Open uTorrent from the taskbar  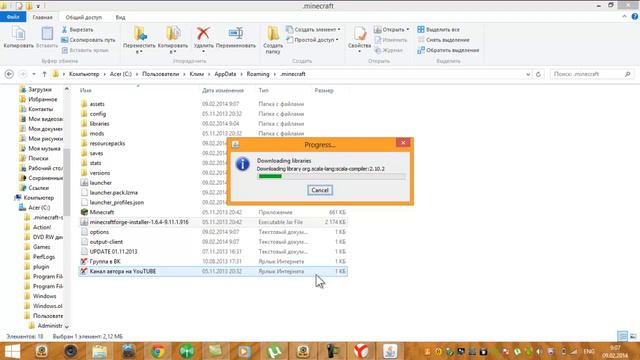tap(274, 351)
